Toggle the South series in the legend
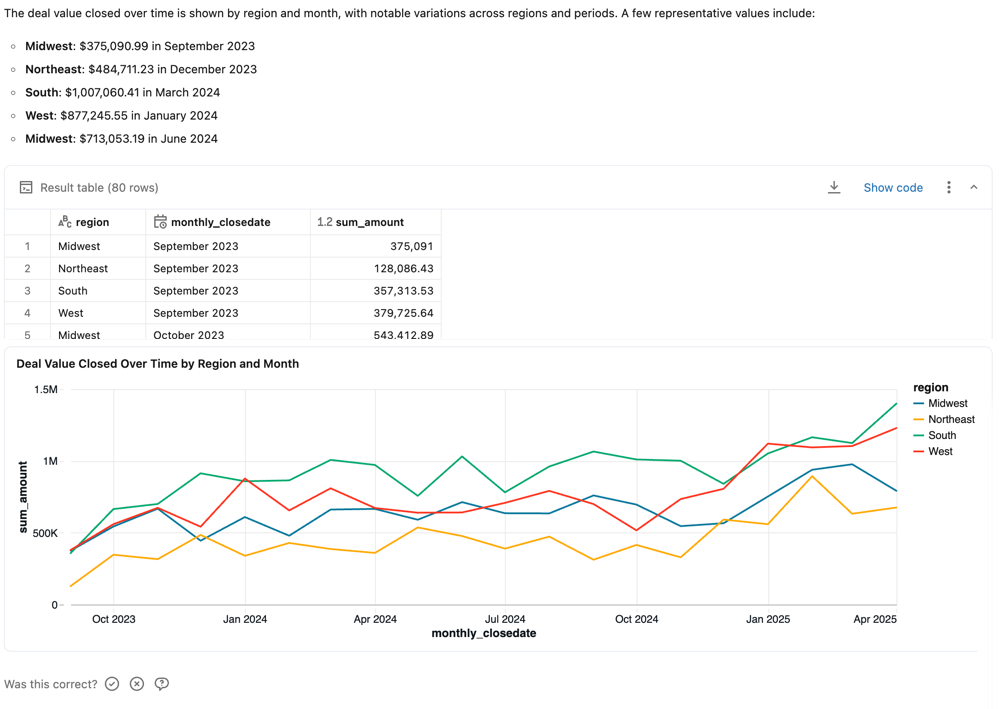This screenshot has height=709, width=1000. pos(939,435)
